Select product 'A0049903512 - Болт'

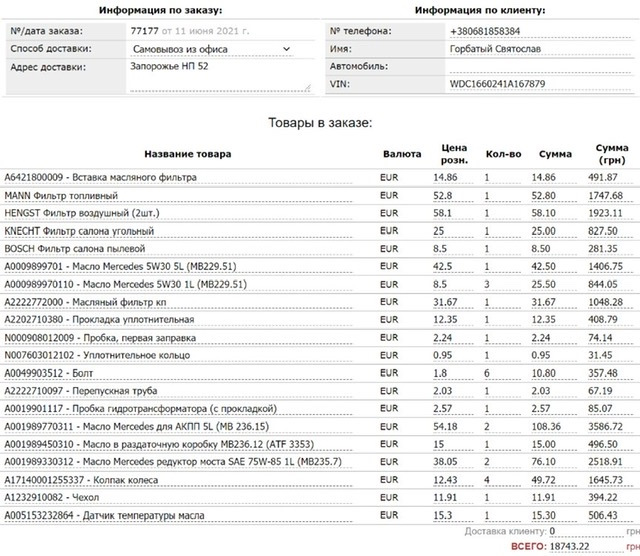click(178, 373)
